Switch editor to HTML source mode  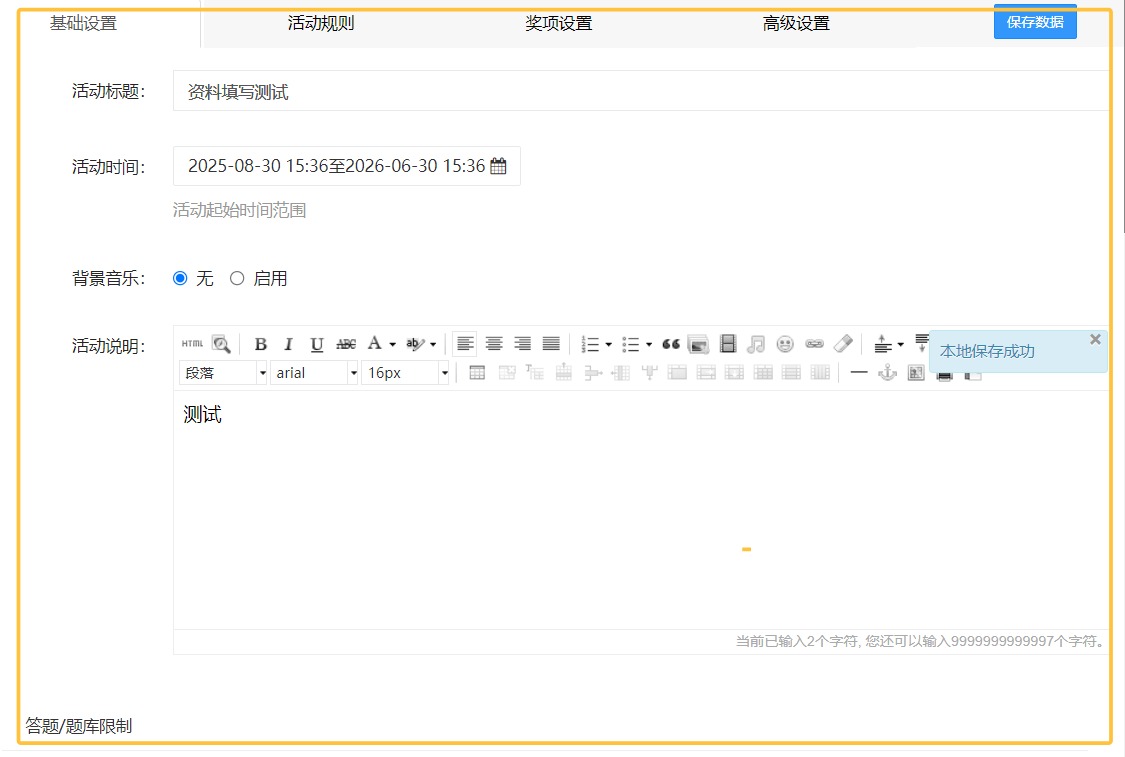192,344
